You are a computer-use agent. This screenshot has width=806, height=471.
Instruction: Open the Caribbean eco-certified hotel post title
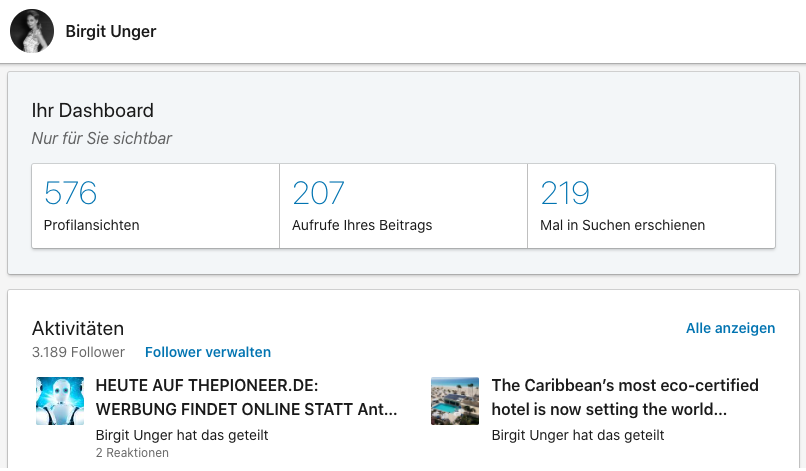pyautogui.click(x=625, y=397)
